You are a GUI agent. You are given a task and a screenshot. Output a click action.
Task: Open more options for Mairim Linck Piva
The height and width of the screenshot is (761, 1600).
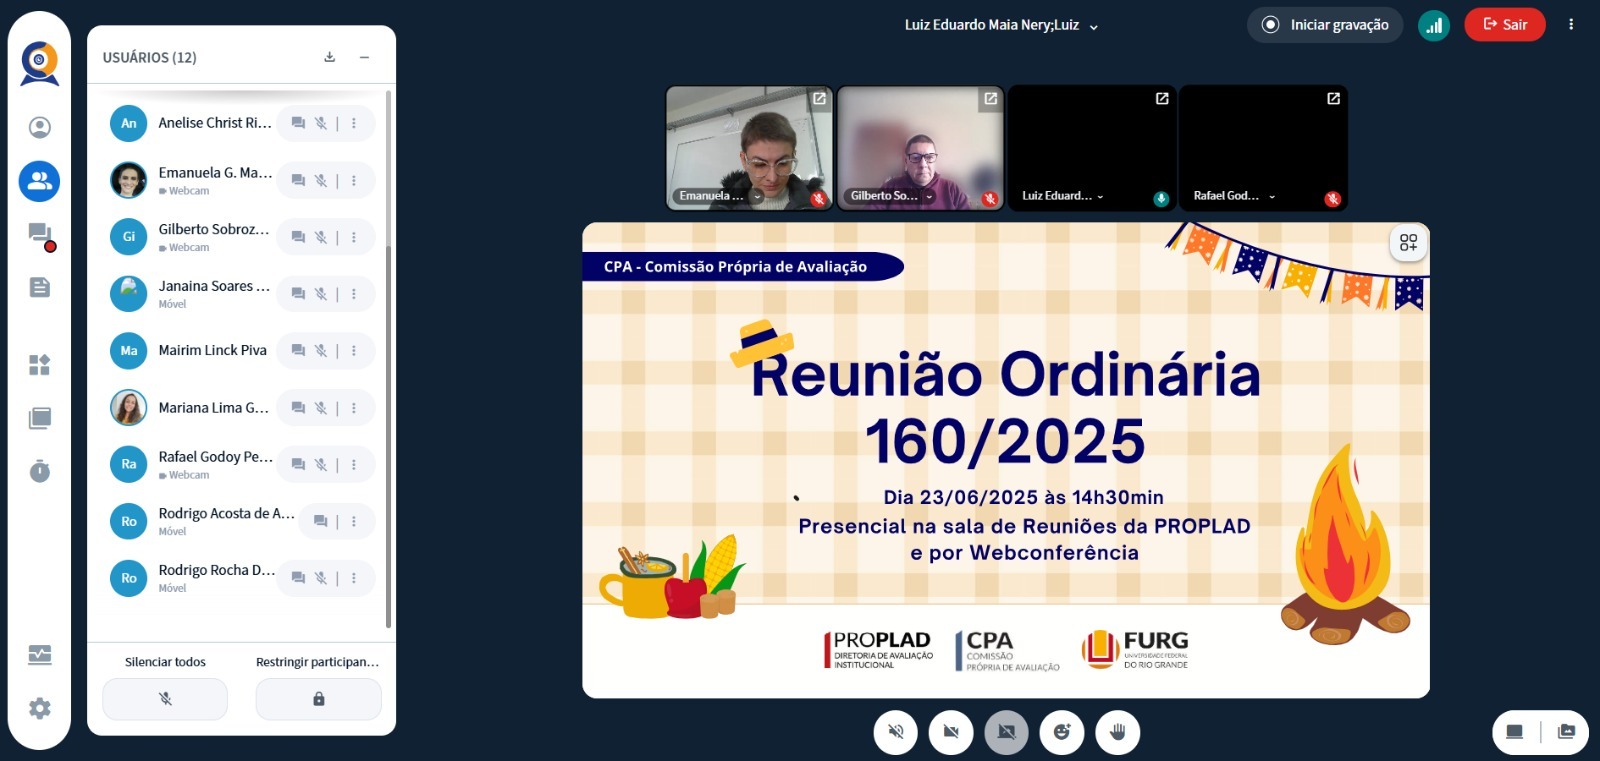coord(354,351)
